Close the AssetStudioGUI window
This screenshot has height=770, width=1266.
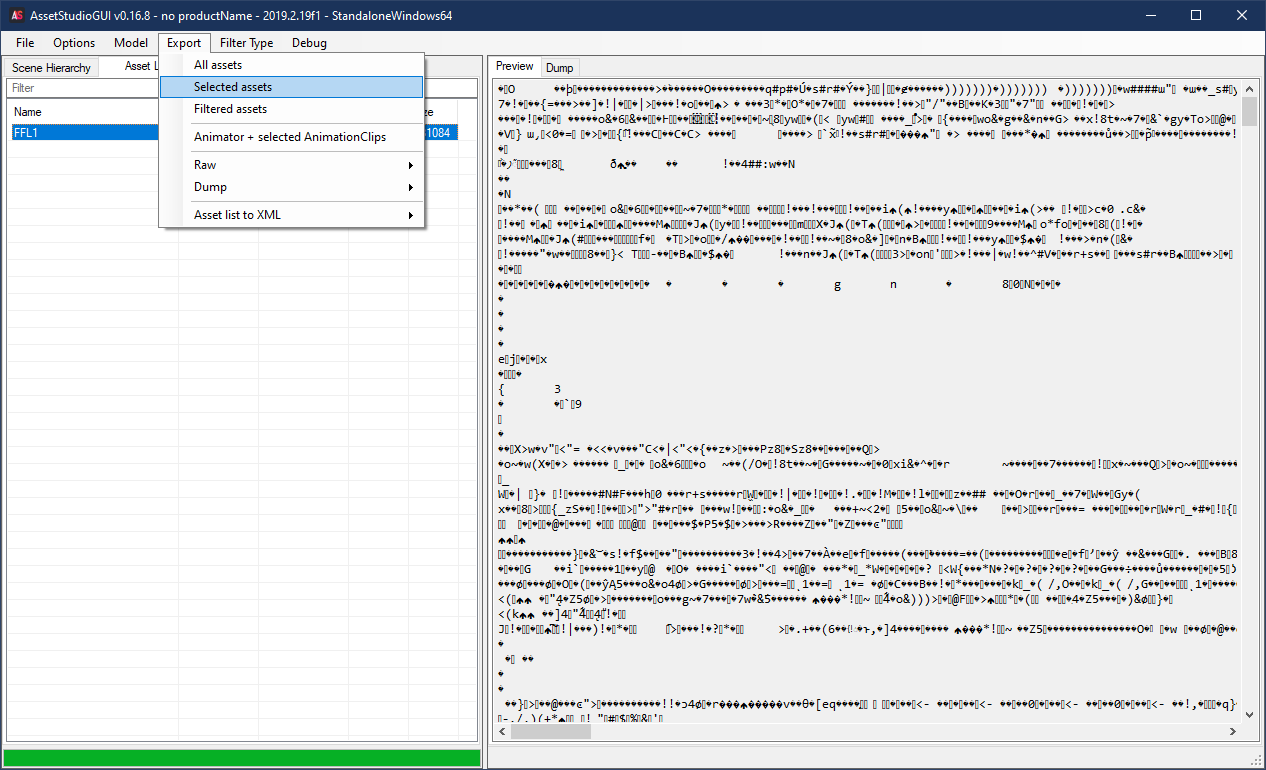coord(1242,15)
